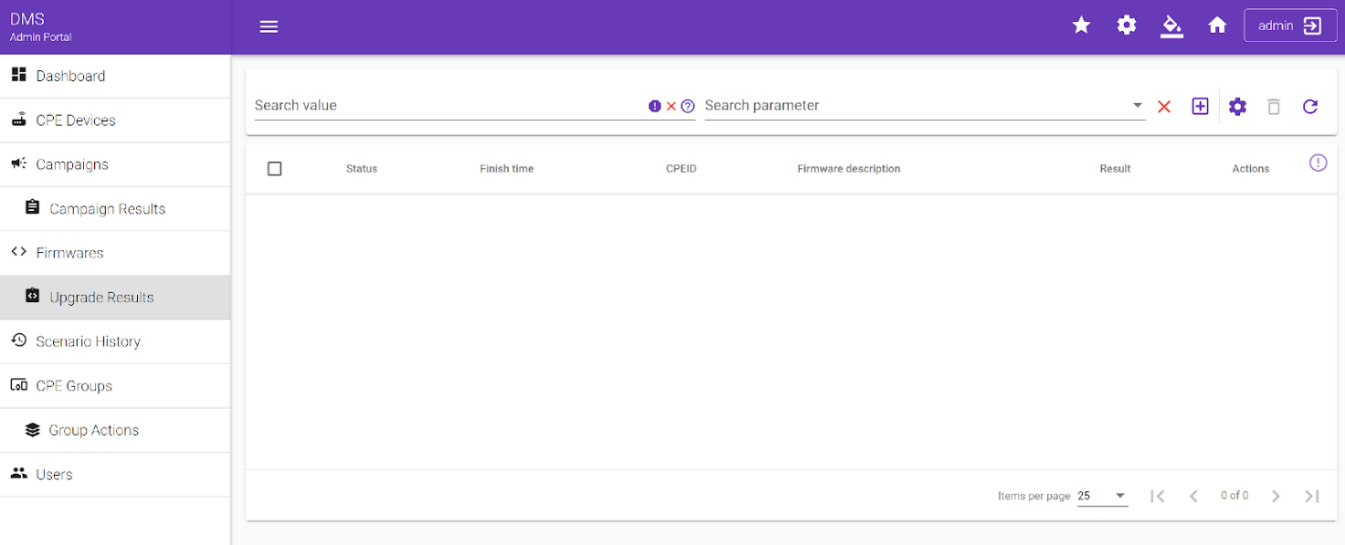Open settings gear in top bar
Viewport: 1345px width, 545px height.
pyautogui.click(x=1126, y=26)
